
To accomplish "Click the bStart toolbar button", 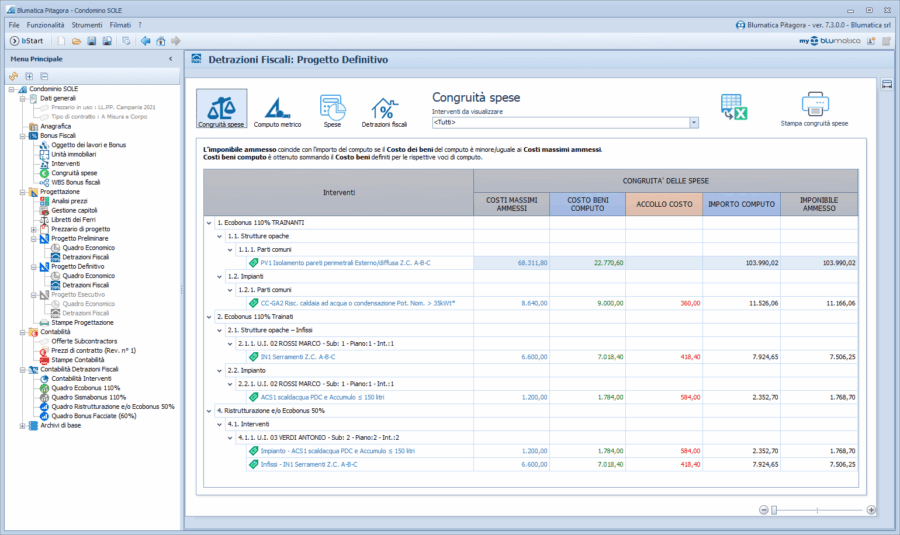I will point(27,41).
